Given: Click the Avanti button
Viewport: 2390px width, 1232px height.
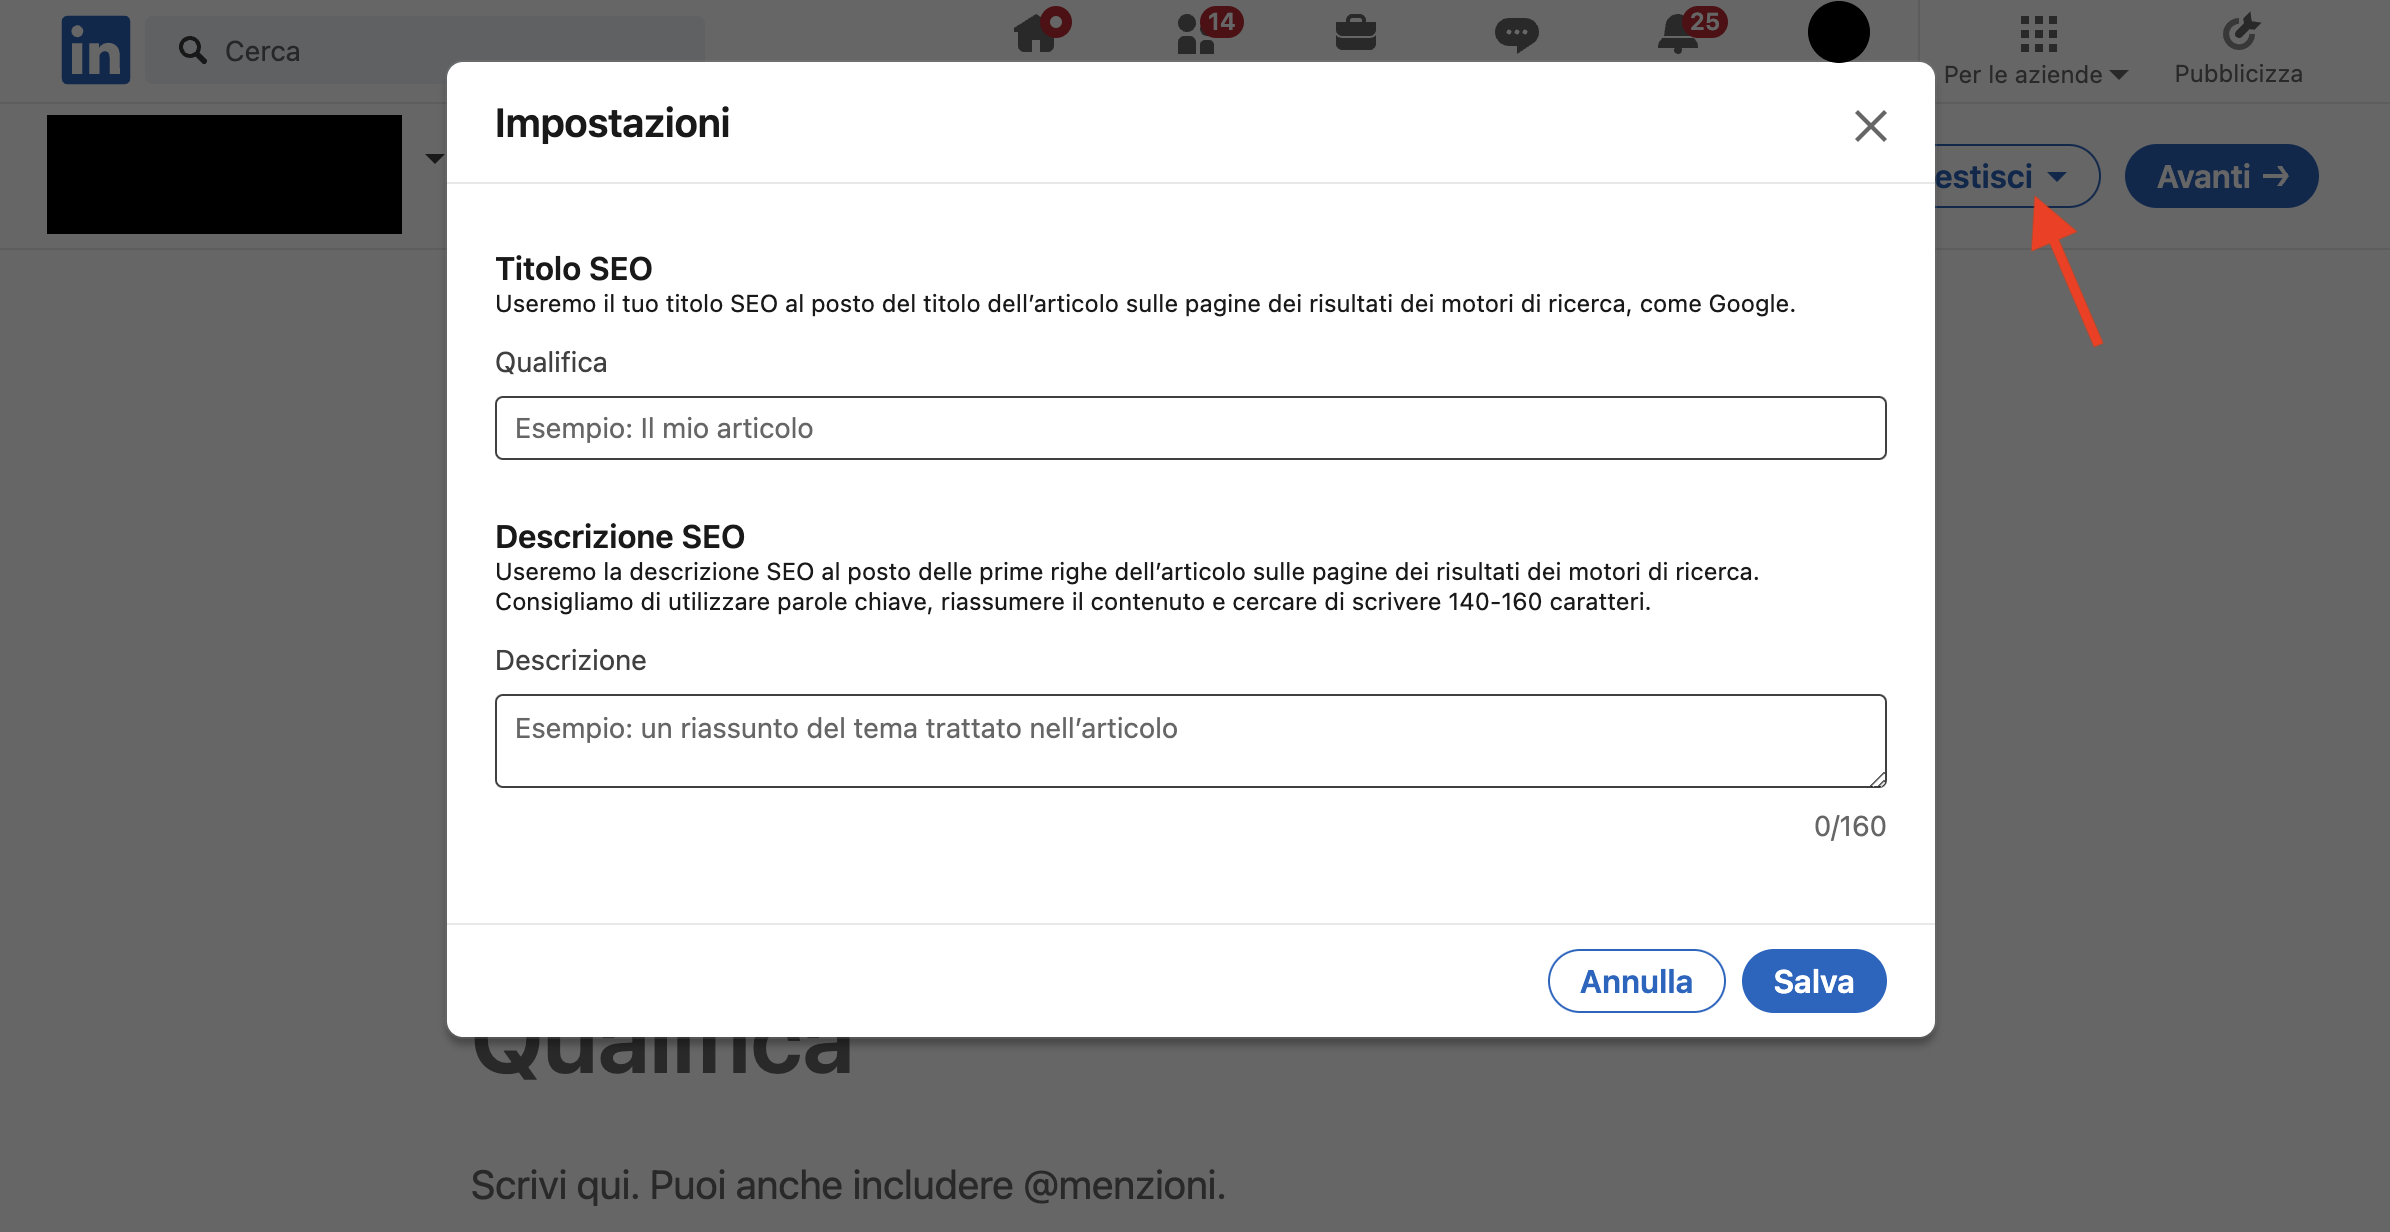Looking at the screenshot, I should coord(2221,176).
